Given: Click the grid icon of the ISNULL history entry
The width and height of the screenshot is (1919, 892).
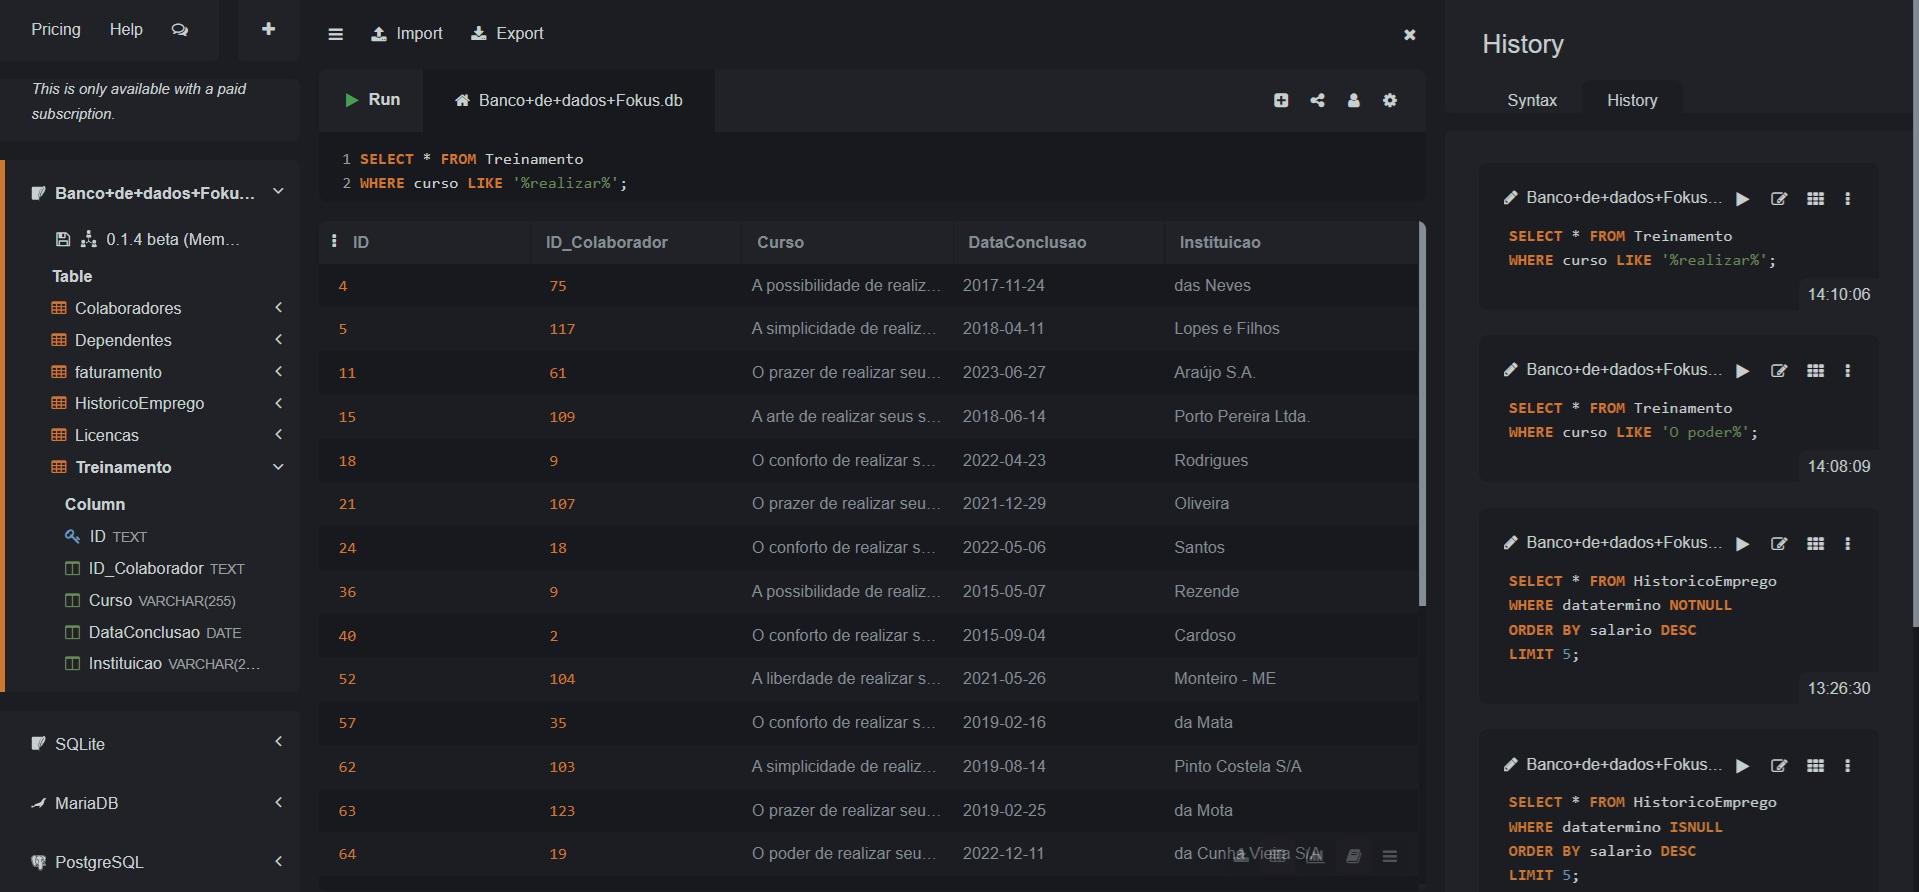Looking at the screenshot, I should (1816, 766).
